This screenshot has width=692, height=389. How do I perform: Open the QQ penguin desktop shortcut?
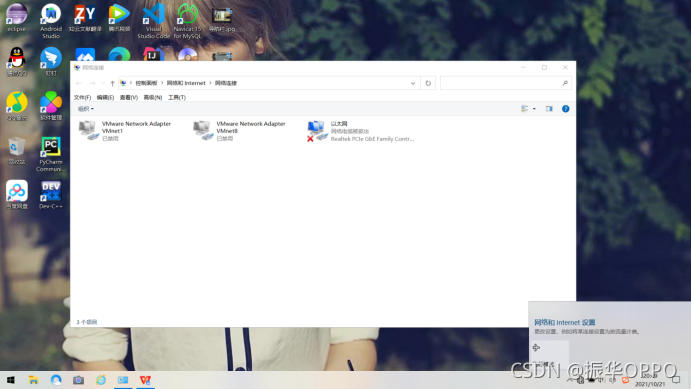(x=17, y=62)
